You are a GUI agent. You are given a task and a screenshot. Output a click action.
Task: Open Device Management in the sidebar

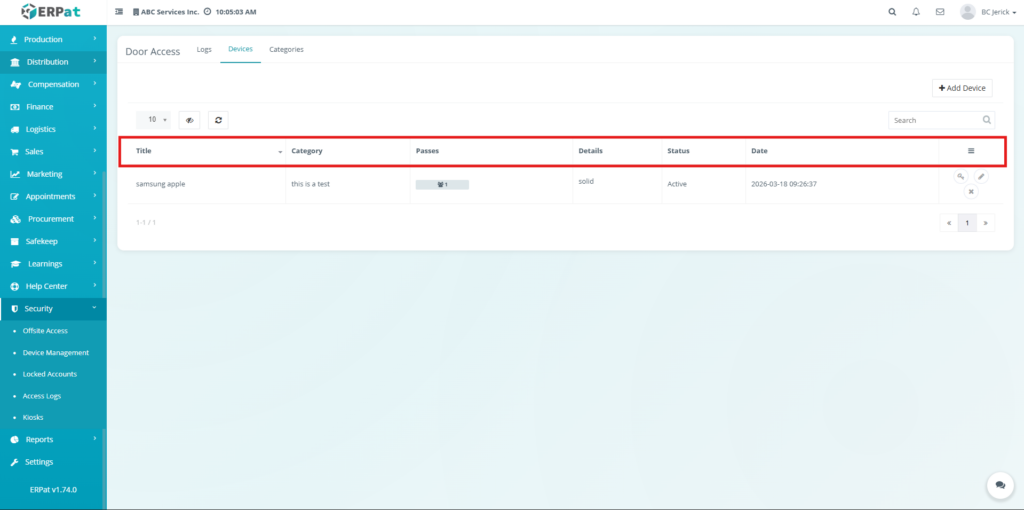(55, 353)
